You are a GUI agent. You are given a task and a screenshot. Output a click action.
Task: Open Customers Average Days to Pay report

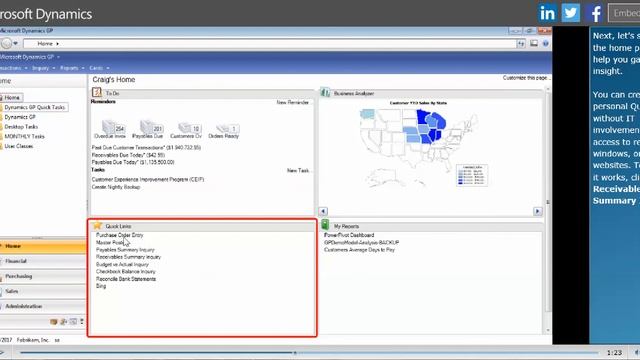coord(360,250)
